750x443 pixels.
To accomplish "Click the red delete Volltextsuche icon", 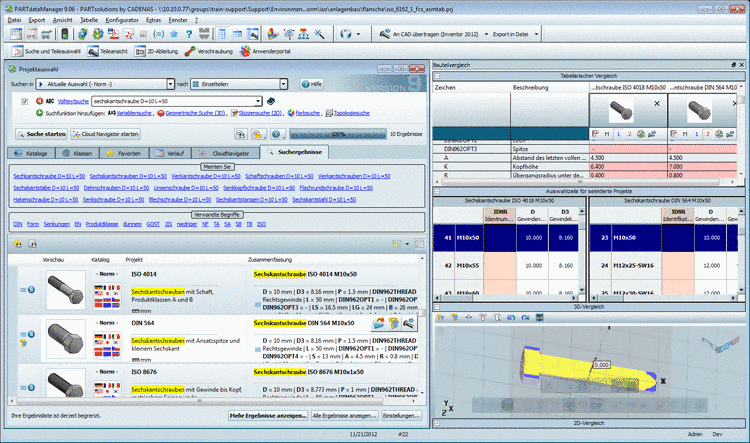I will 39,101.
